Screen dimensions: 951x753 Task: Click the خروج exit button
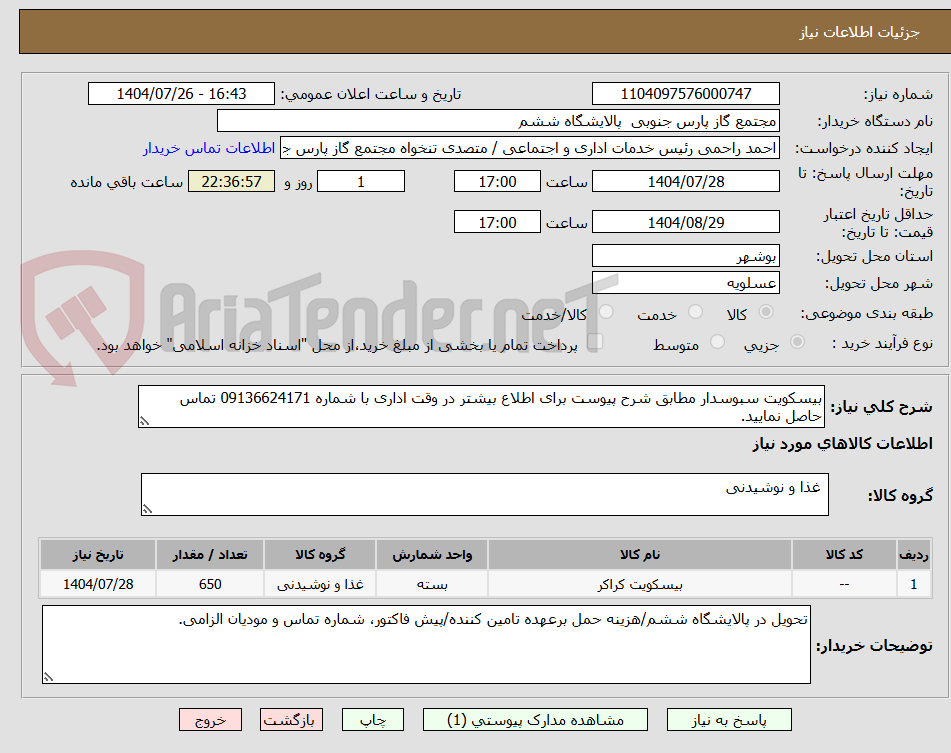click(210, 720)
